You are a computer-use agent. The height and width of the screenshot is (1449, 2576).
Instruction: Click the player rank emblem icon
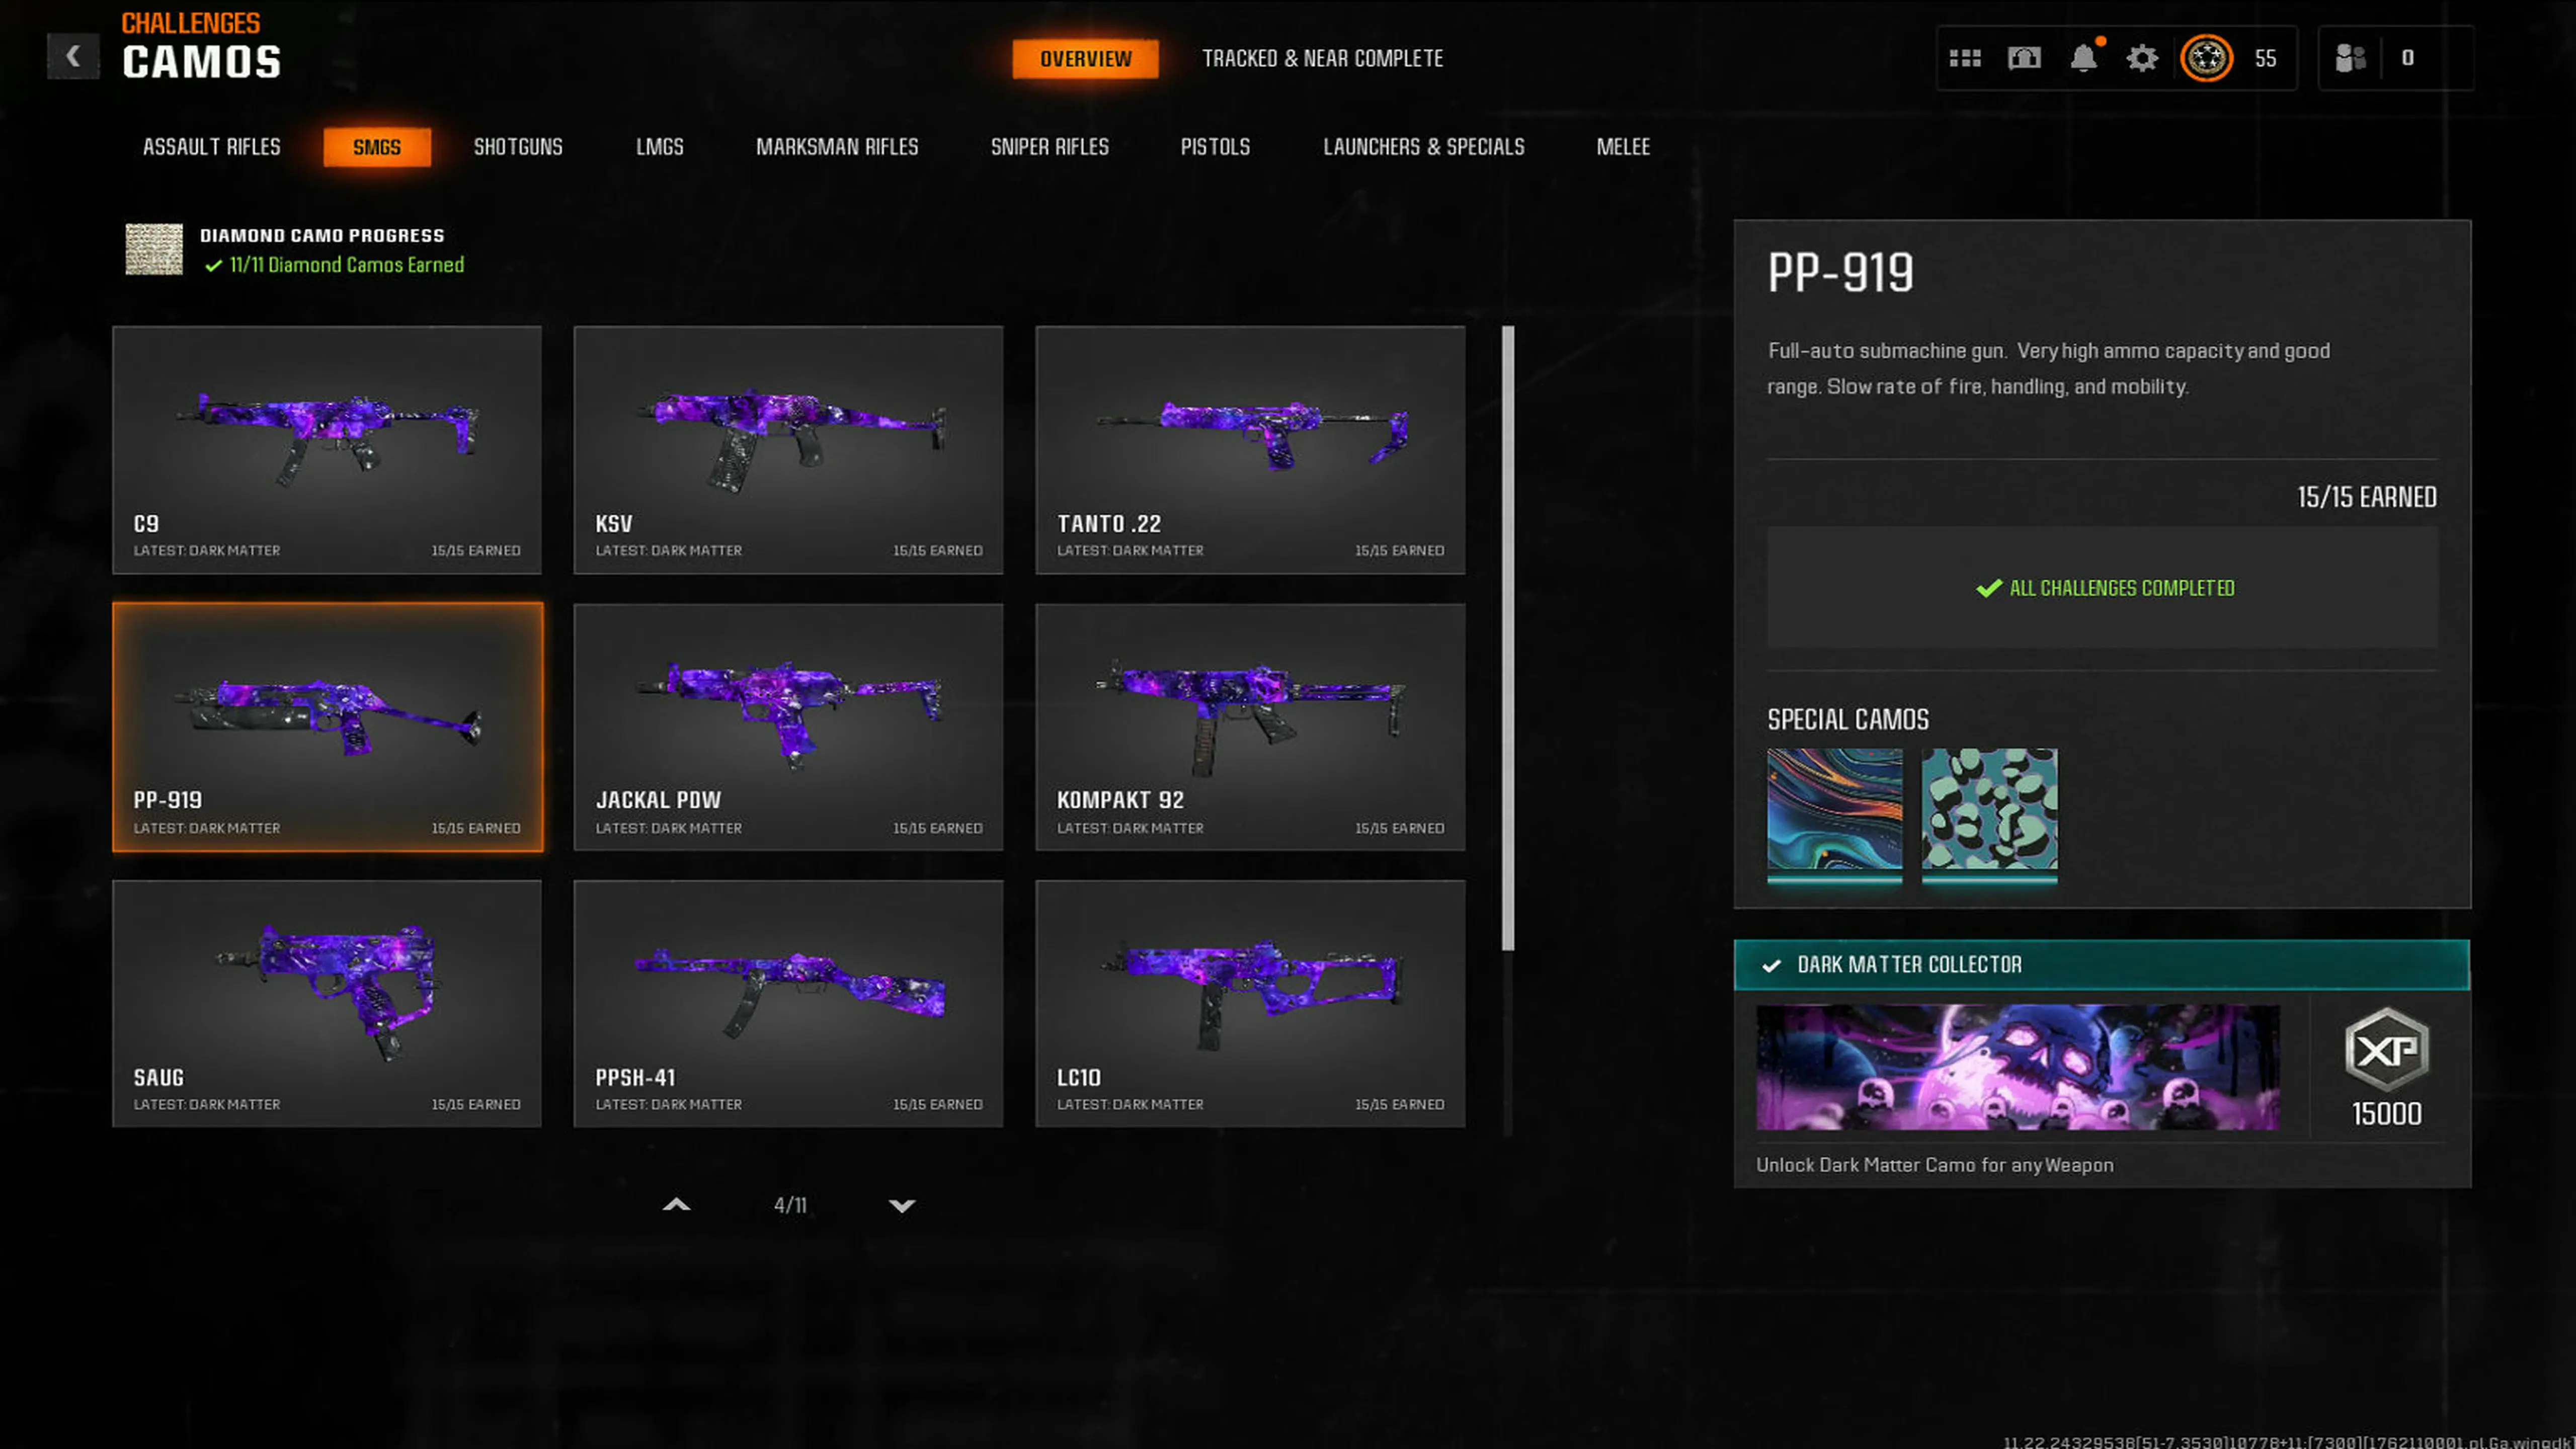[2206, 58]
